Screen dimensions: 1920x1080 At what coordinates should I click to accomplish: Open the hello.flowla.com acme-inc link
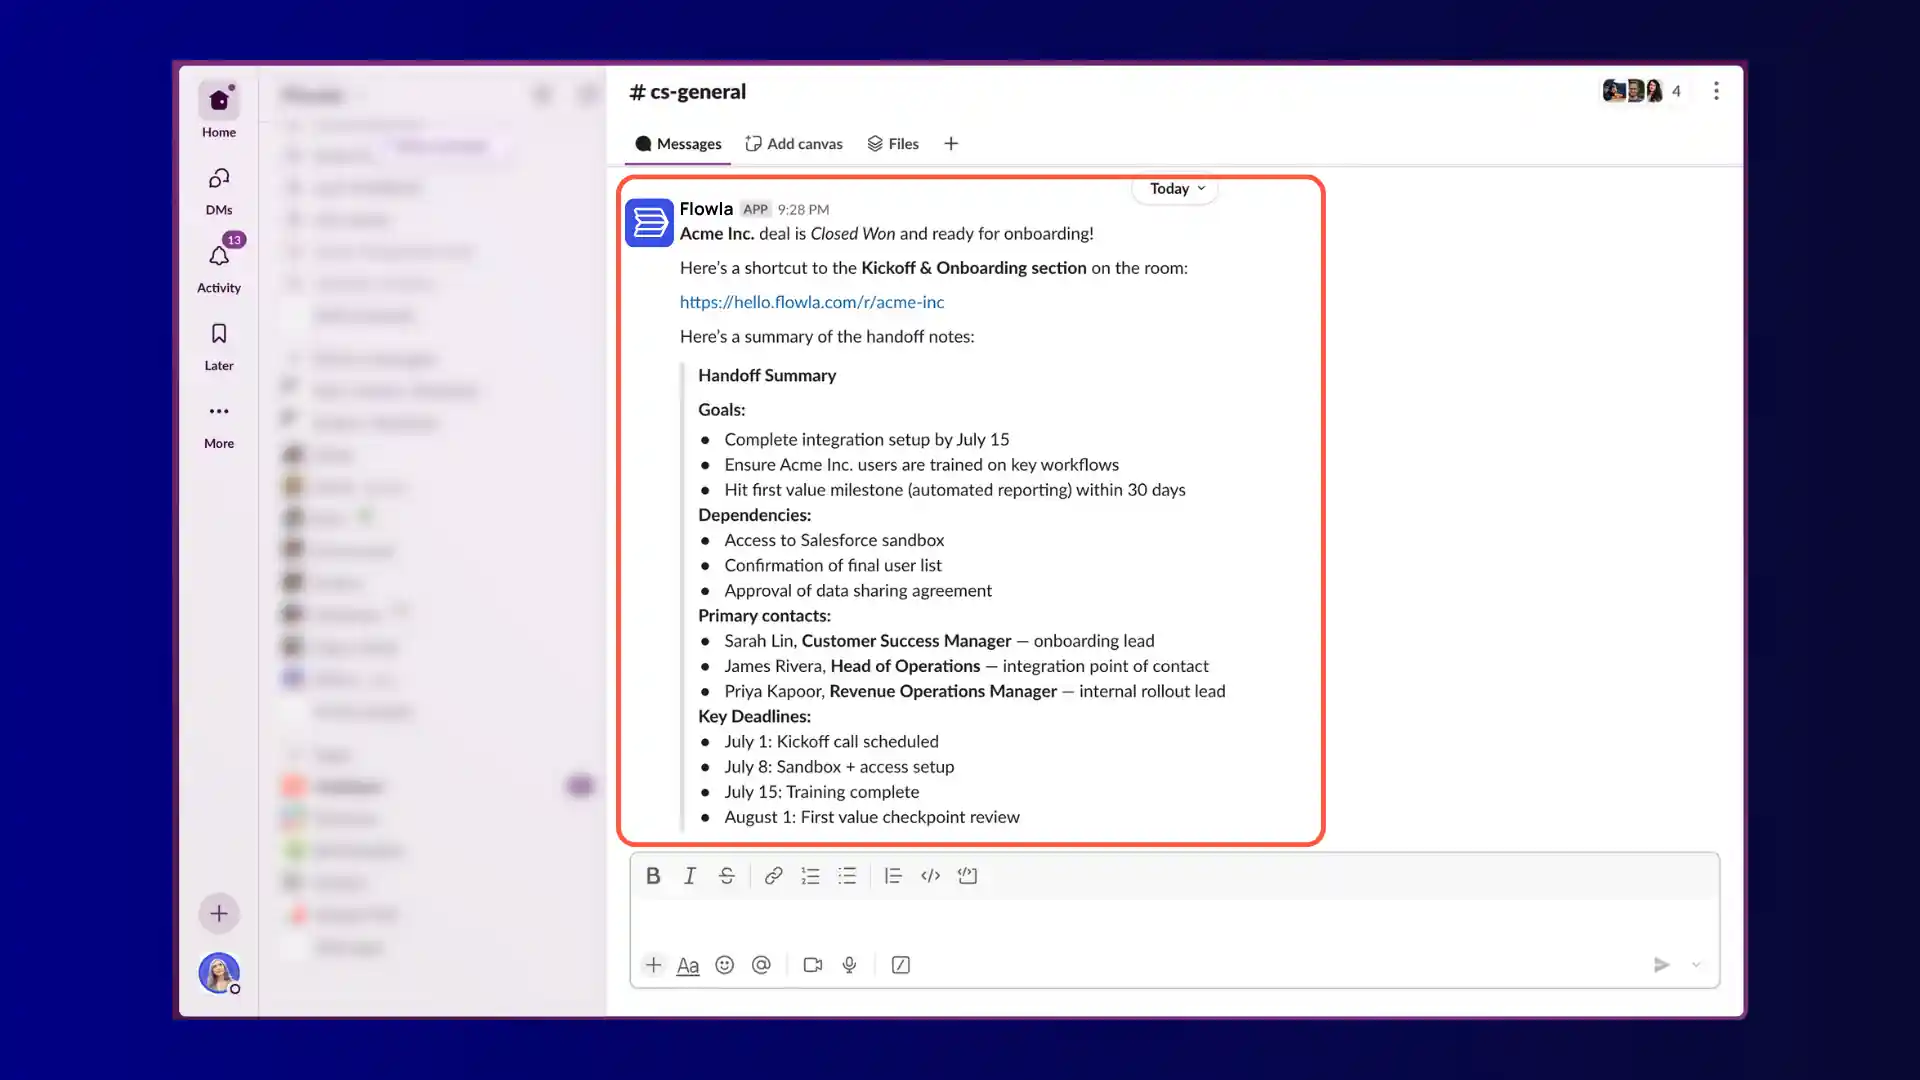(812, 302)
